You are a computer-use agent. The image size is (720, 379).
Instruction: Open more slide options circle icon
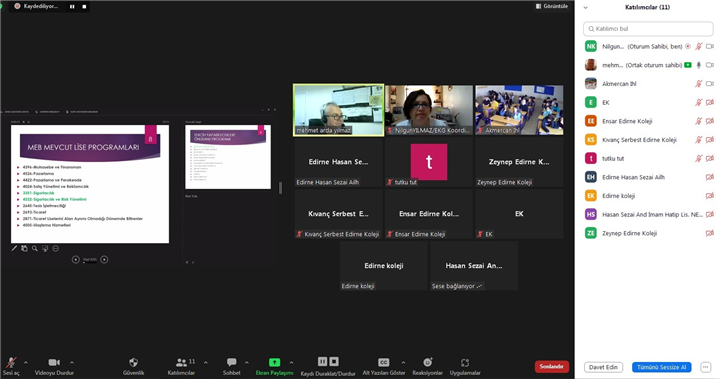(x=56, y=249)
